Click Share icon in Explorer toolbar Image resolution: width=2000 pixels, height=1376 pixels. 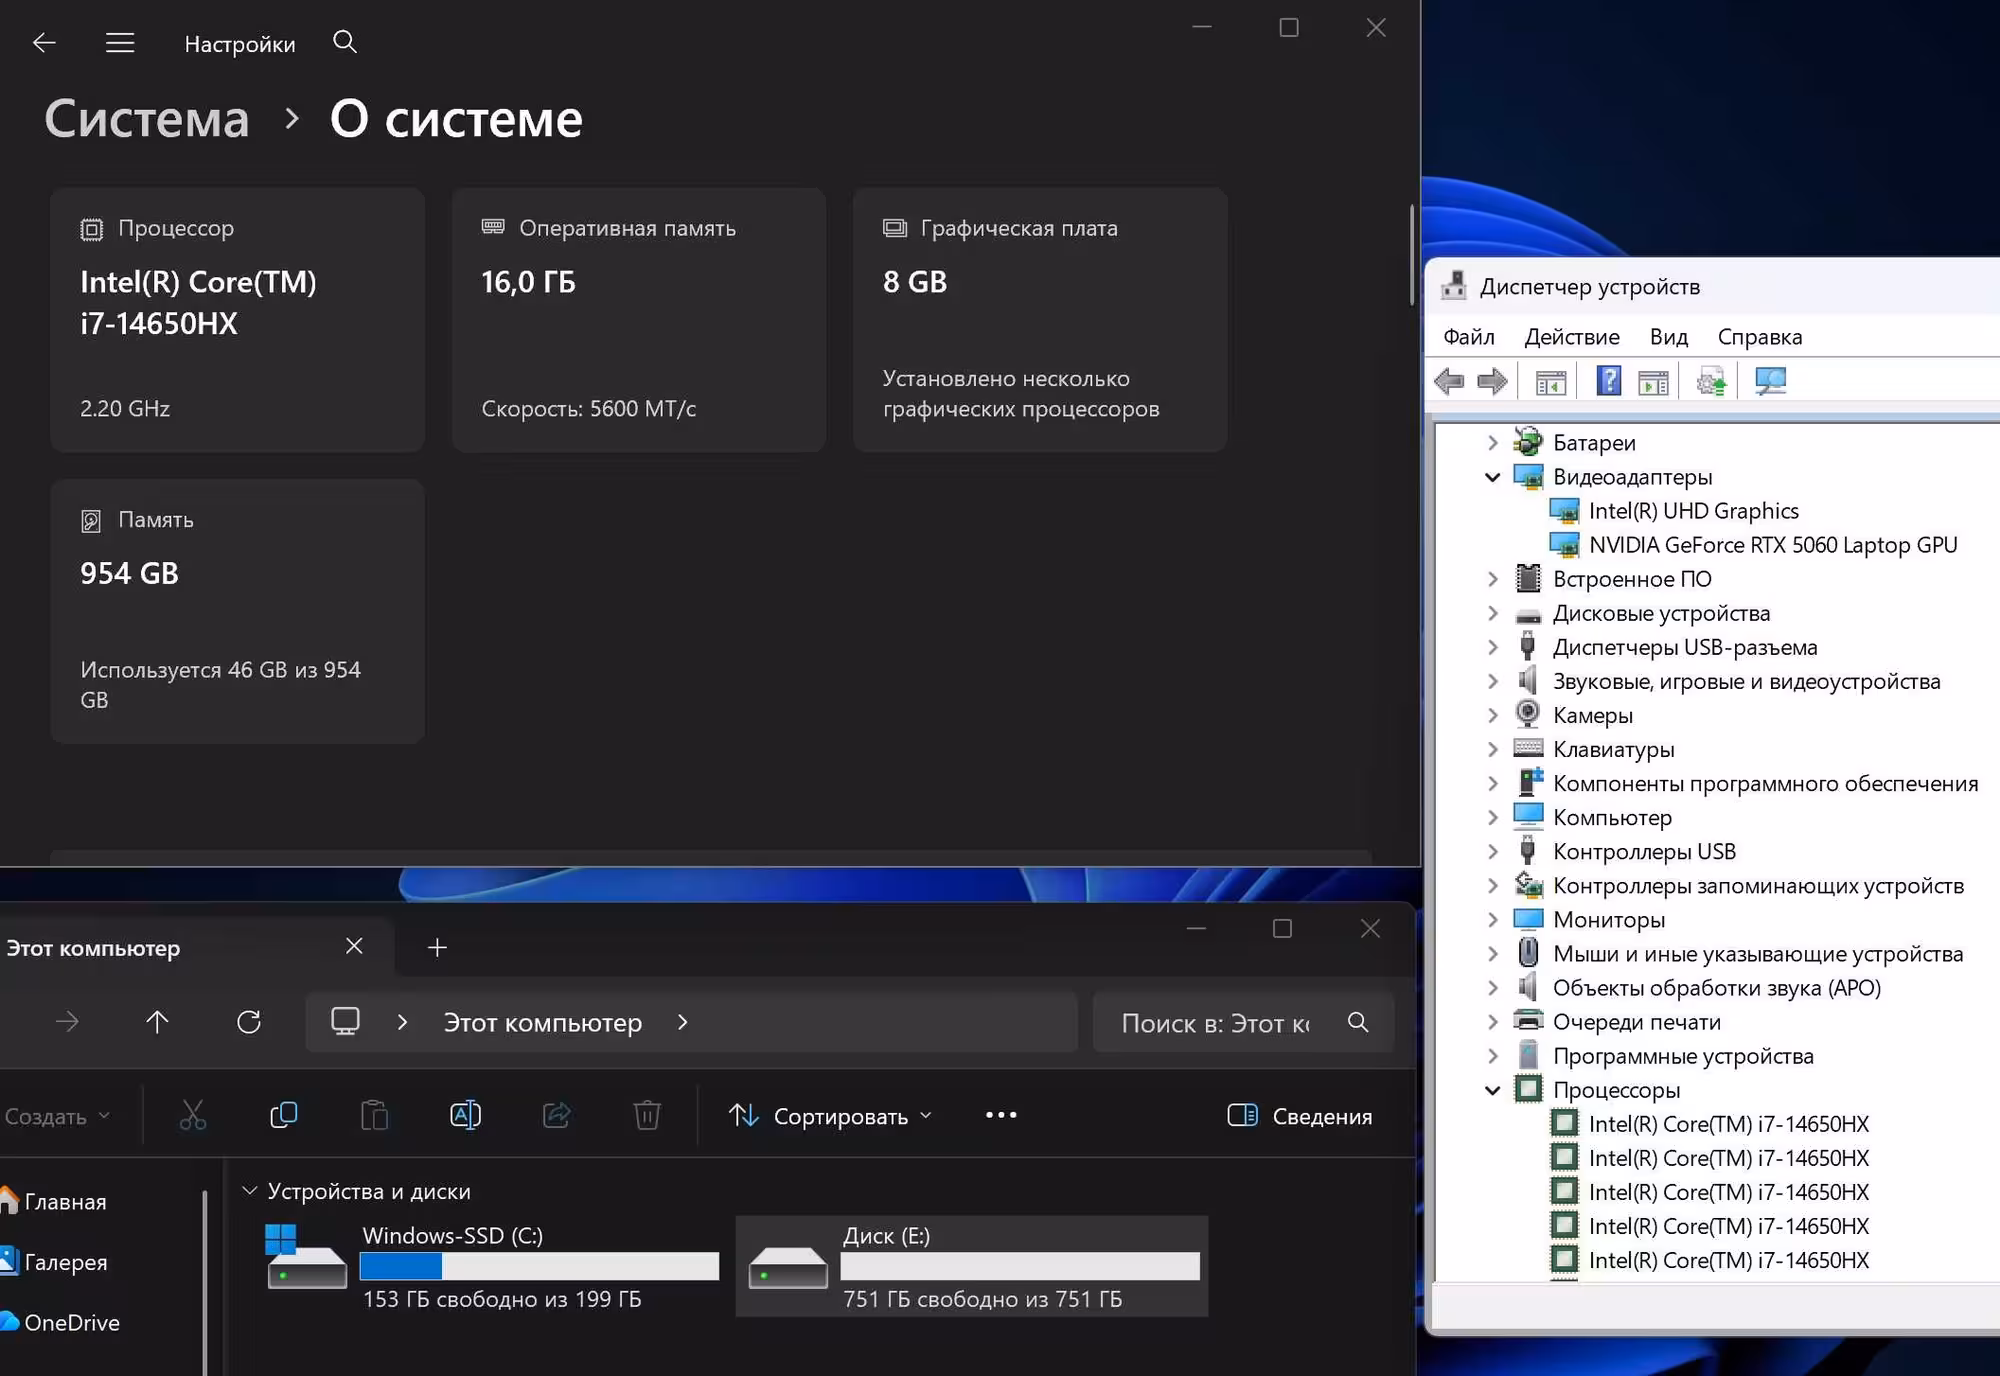(x=556, y=1115)
